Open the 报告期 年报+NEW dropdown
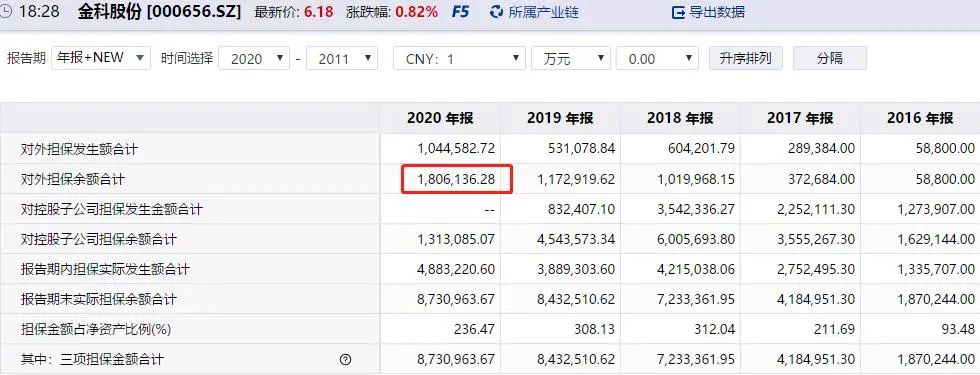The width and height of the screenshot is (980, 375). 101,58
